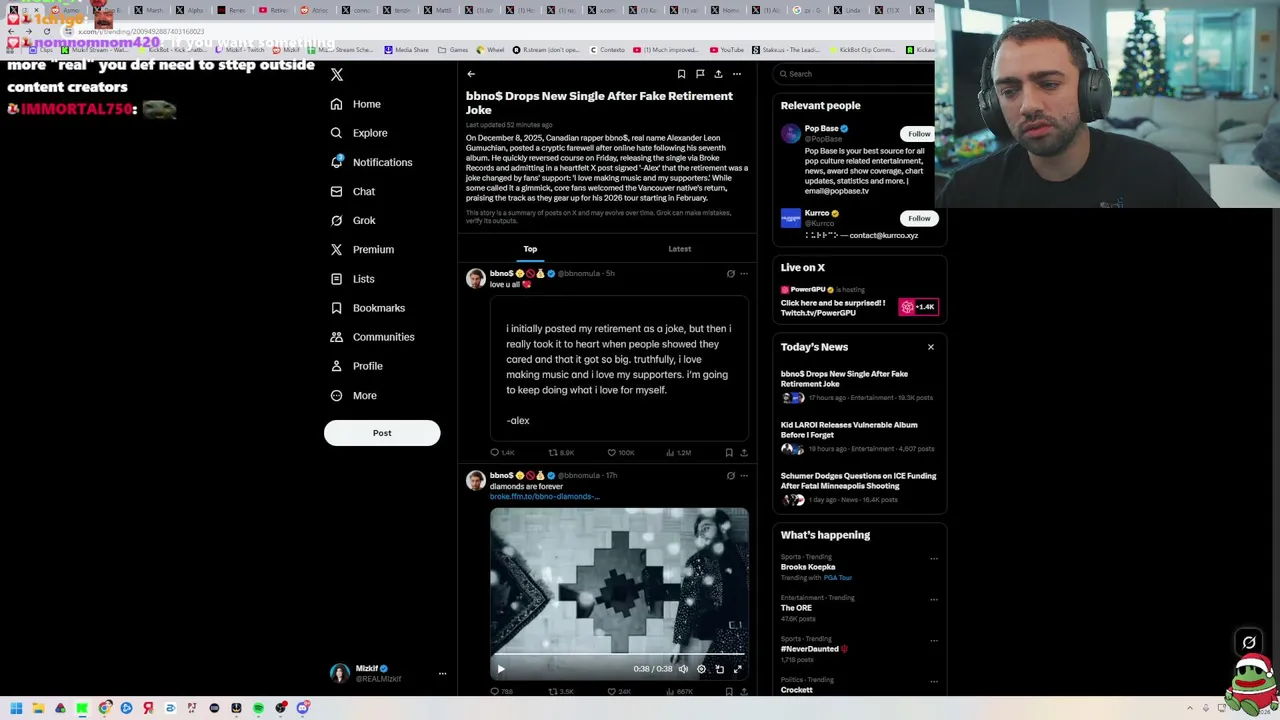Click the X logo above the sidebar
The width and height of the screenshot is (1280, 720).
337,75
